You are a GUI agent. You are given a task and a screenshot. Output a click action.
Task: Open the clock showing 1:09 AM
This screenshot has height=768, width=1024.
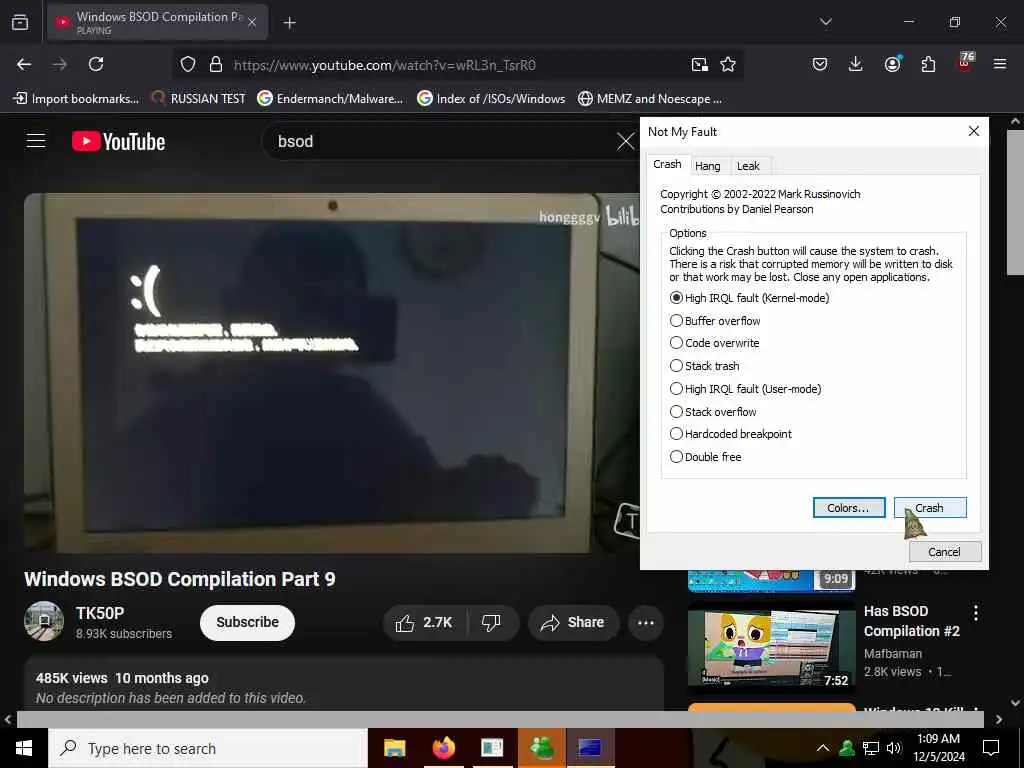click(x=939, y=748)
